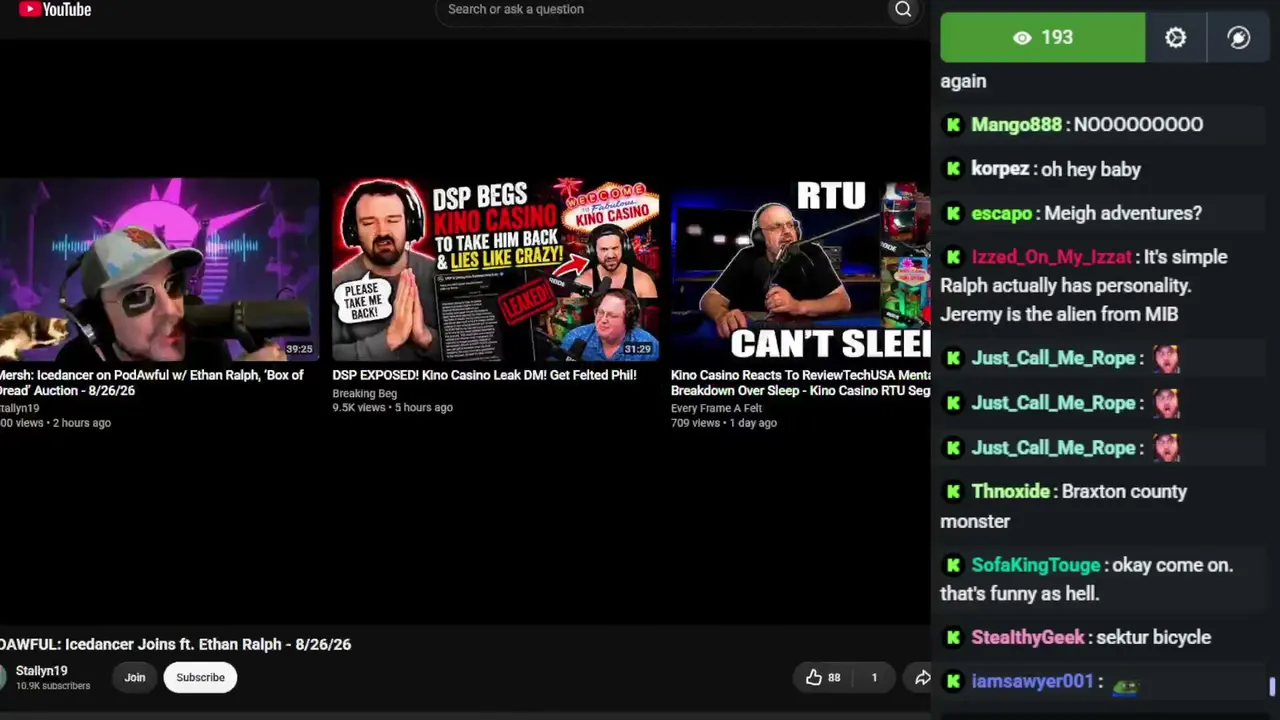The image size is (1280, 720).
Task: Click the share arrow icon
Action: (x=922, y=677)
